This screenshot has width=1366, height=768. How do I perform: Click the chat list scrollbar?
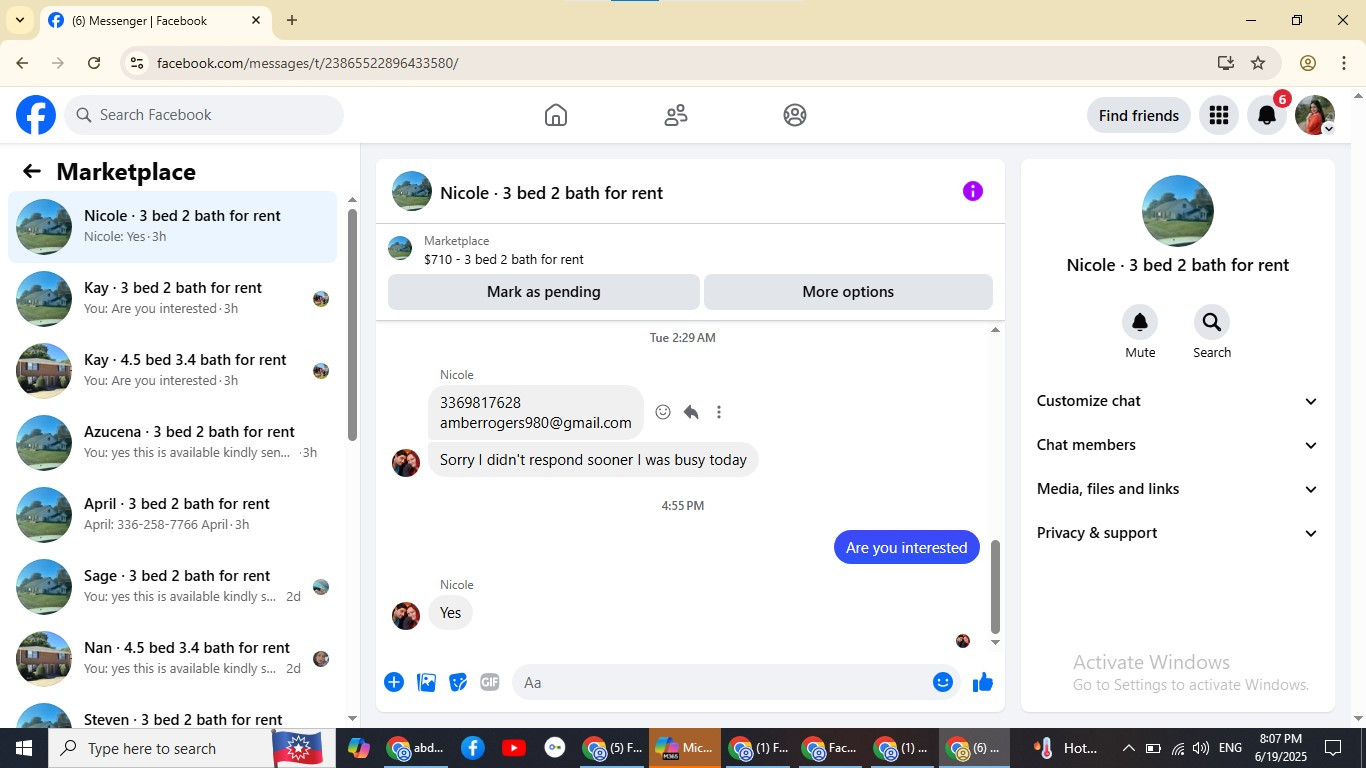[352, 324]
